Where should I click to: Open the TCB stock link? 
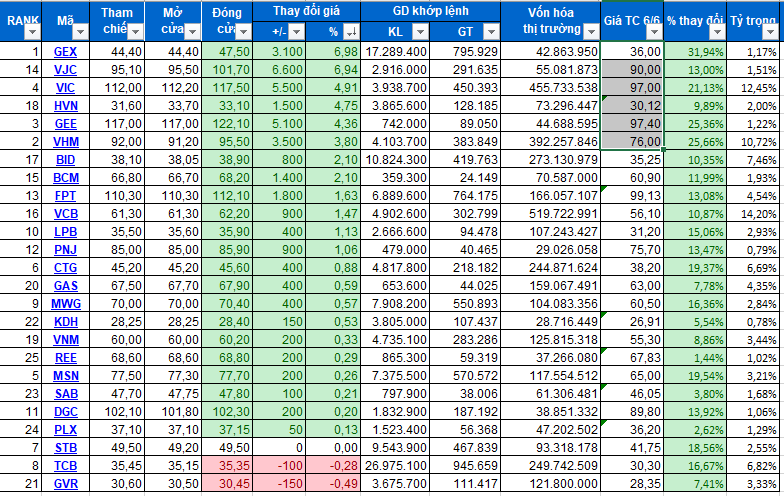[66, 466]
